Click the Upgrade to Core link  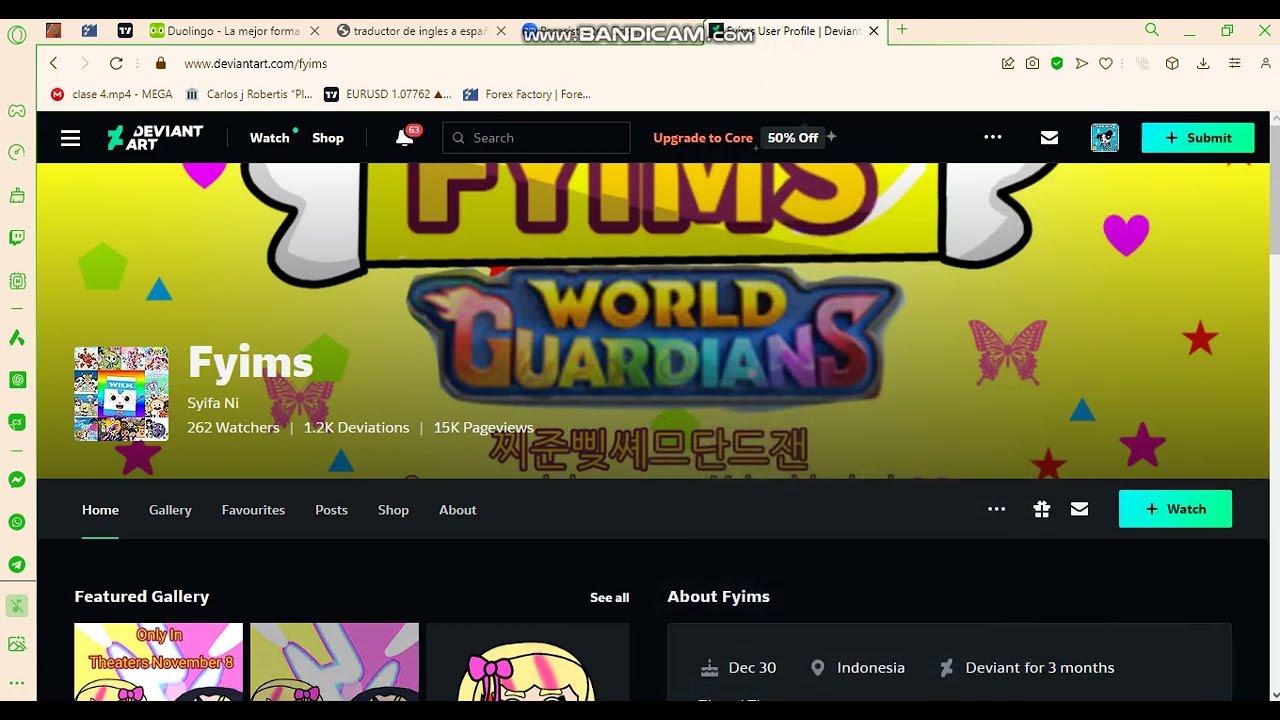tap(703, 138)
